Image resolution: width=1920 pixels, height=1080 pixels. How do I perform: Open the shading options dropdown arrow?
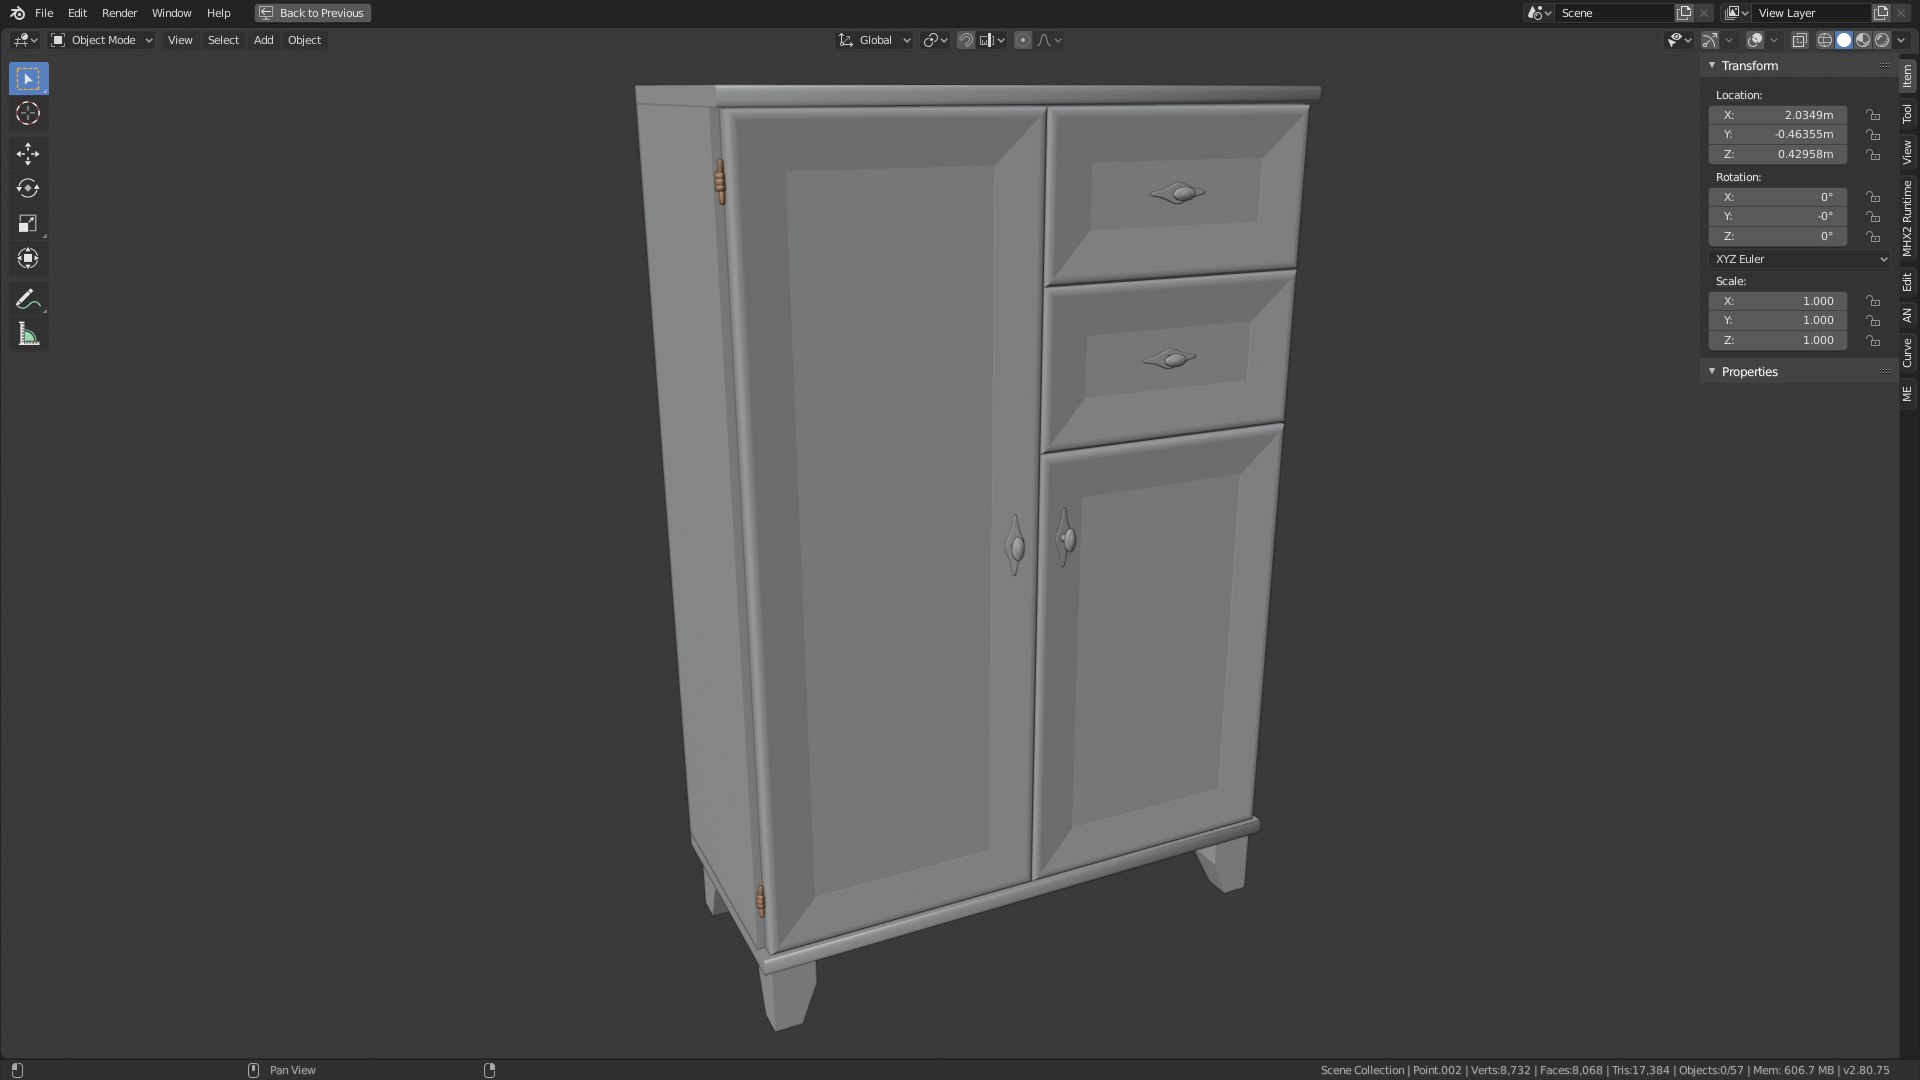tap(1899, 40)
